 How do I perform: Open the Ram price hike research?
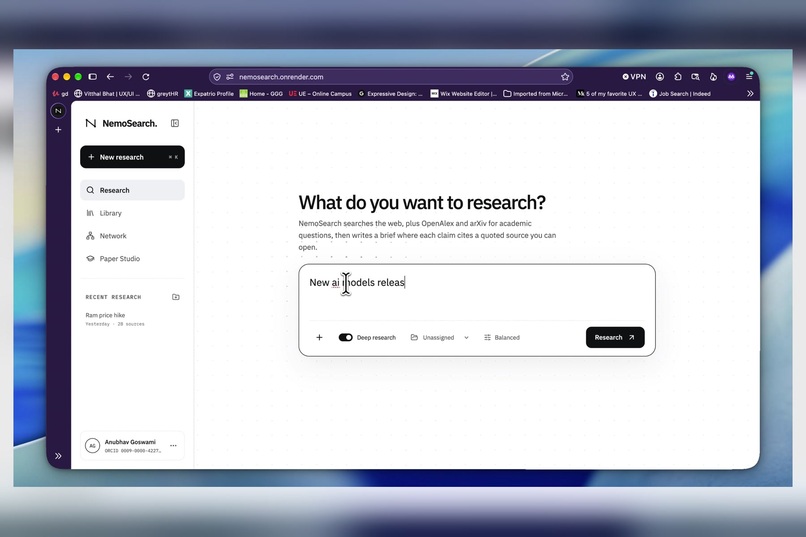115,319
